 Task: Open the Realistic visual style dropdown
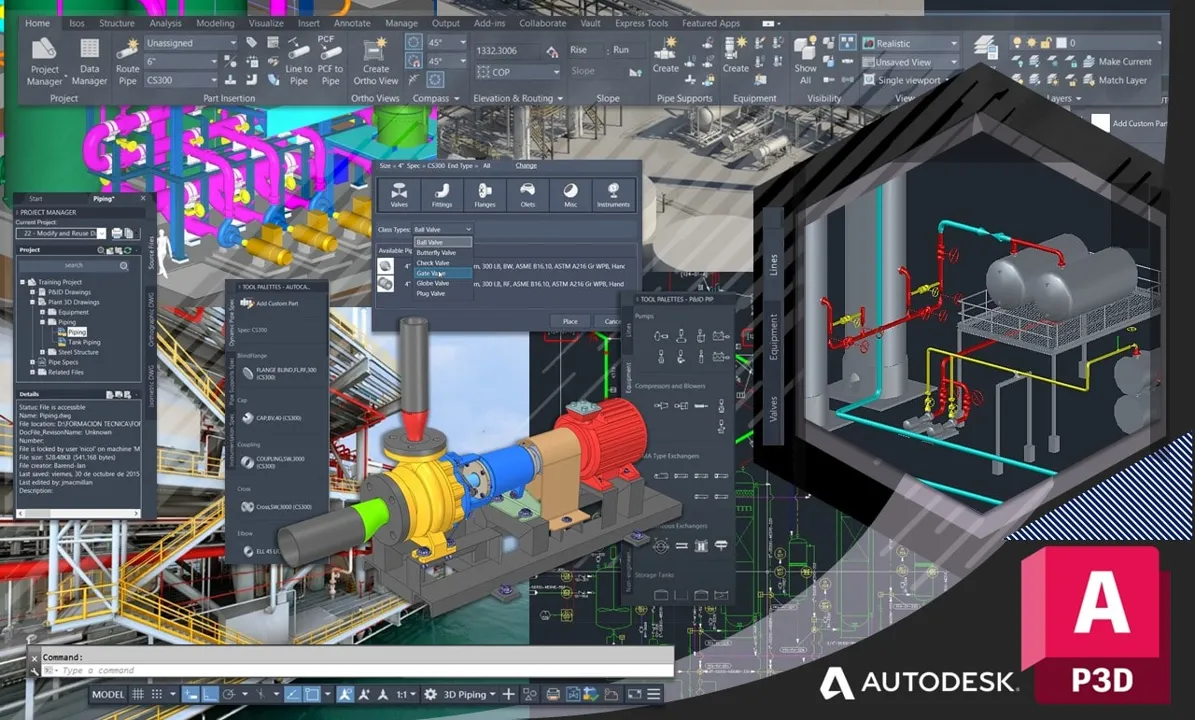909,43
